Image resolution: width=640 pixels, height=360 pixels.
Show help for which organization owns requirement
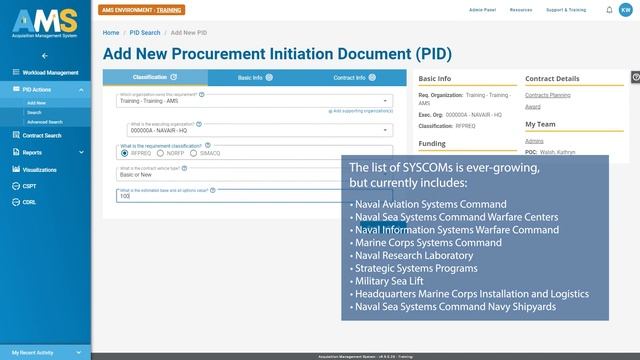pos(202,94)
